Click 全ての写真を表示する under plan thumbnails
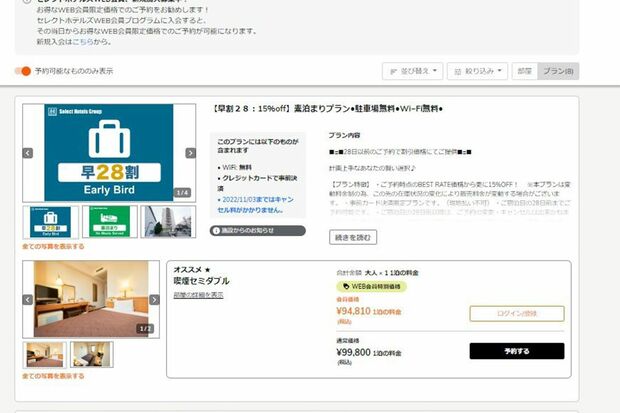The image size is (620, 413). [x=53, y=246]
